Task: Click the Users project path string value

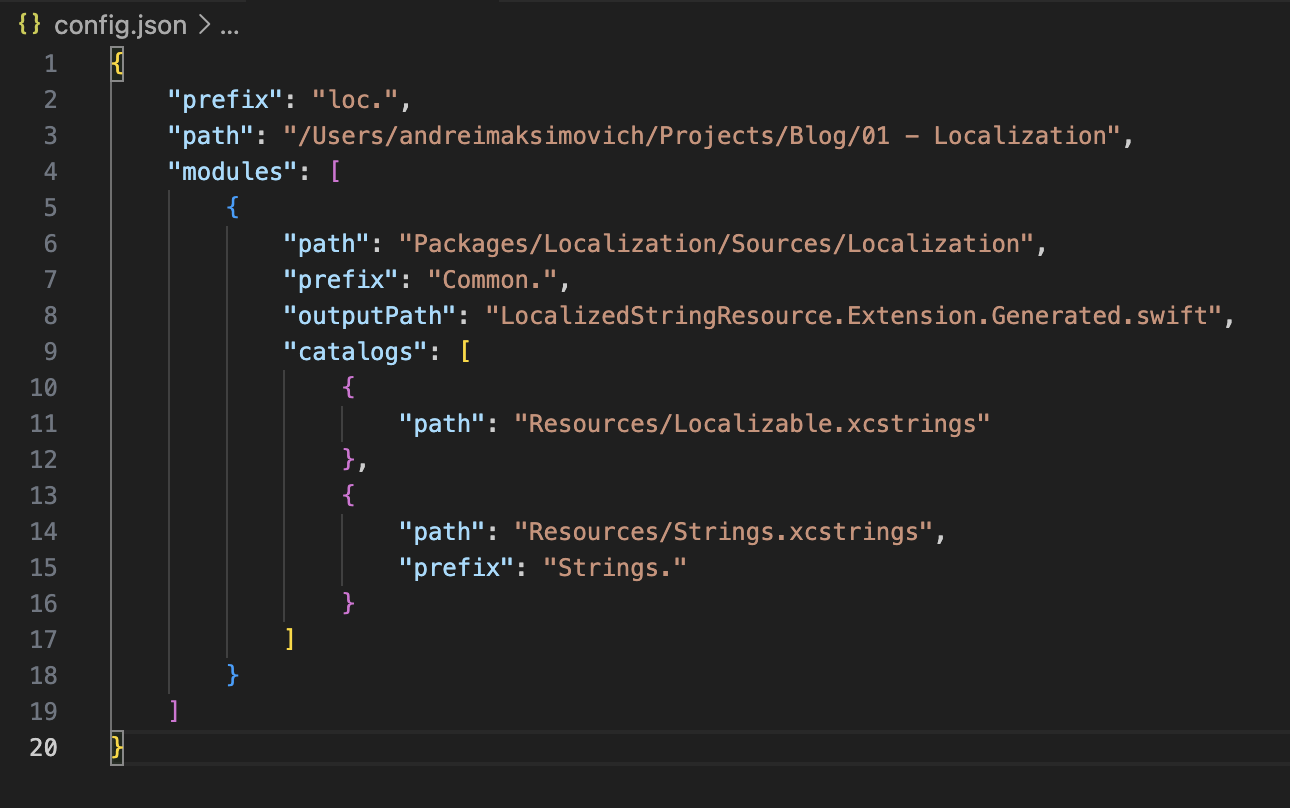Action: tap(700, 135)
